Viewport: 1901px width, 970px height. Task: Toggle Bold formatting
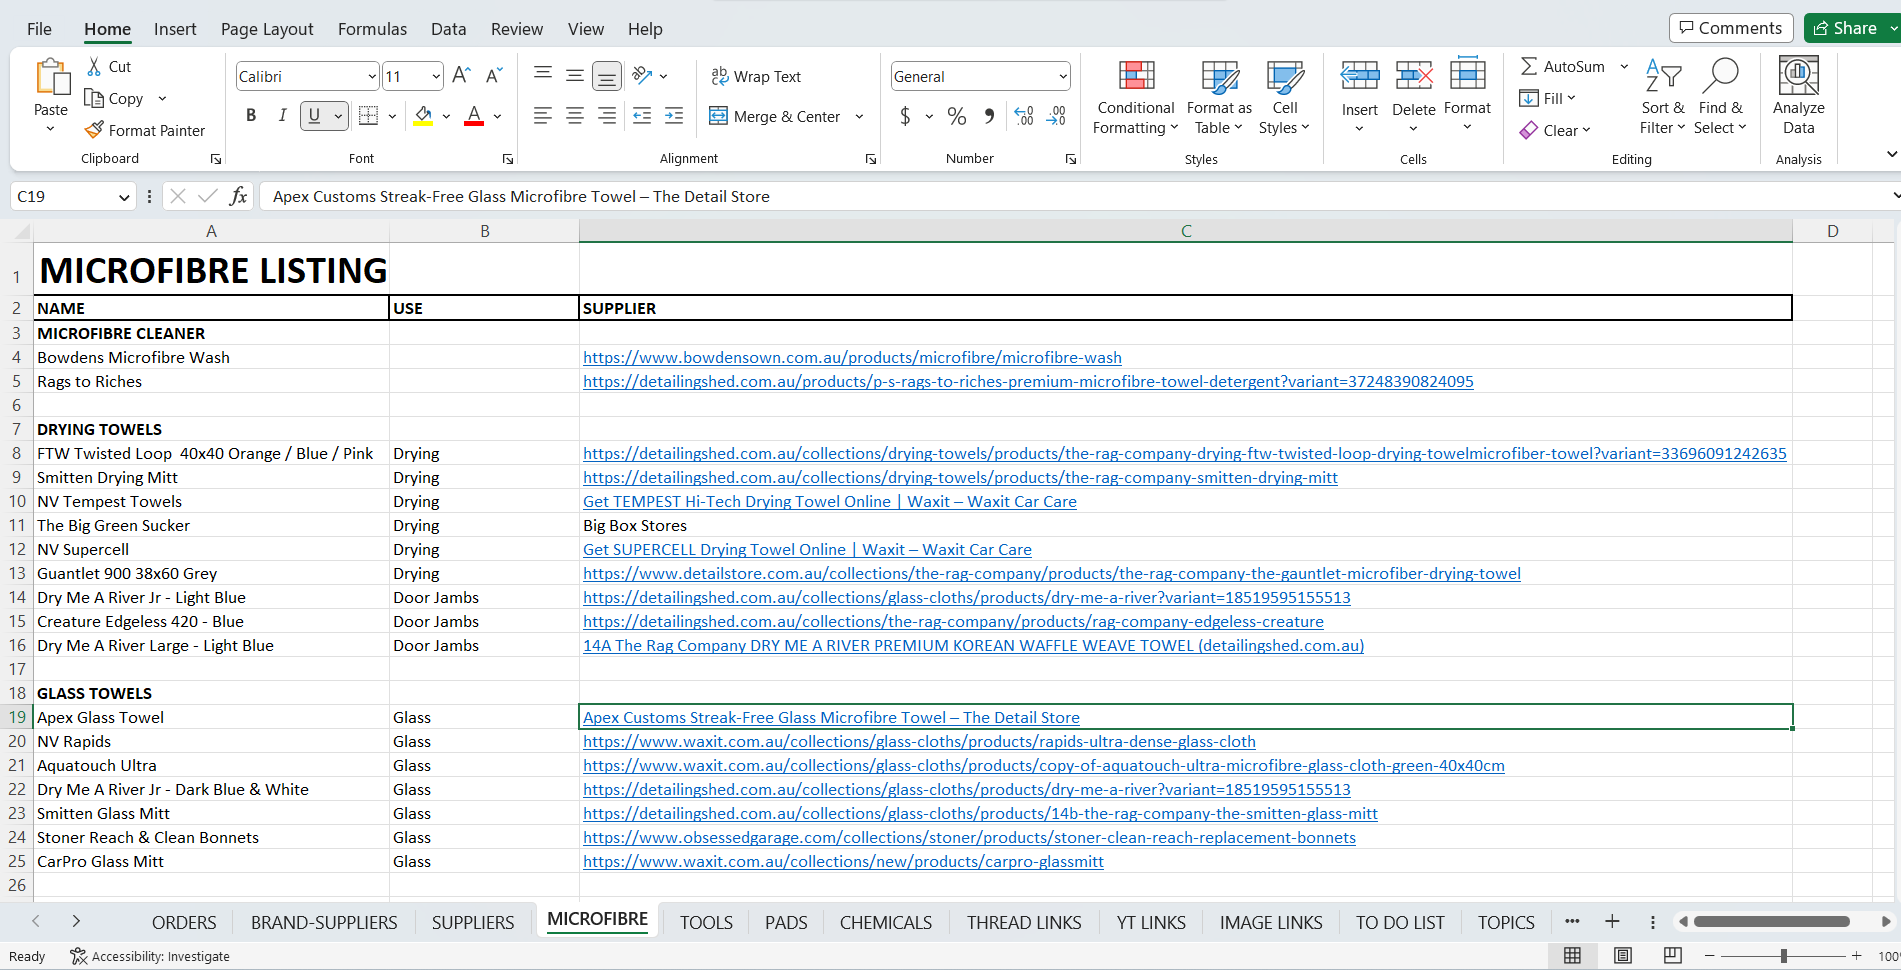click(x=251, y=116)
